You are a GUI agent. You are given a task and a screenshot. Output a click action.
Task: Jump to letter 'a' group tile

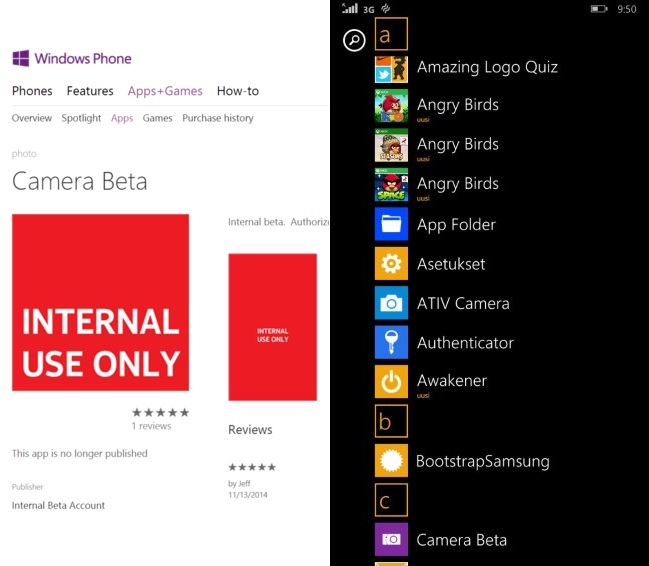pos(391,34)
